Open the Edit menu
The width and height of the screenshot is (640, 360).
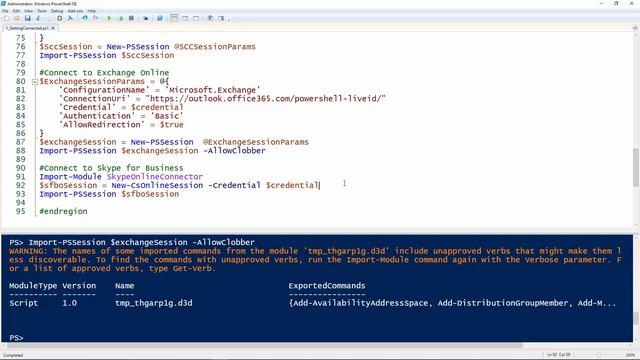pos(16,11)
